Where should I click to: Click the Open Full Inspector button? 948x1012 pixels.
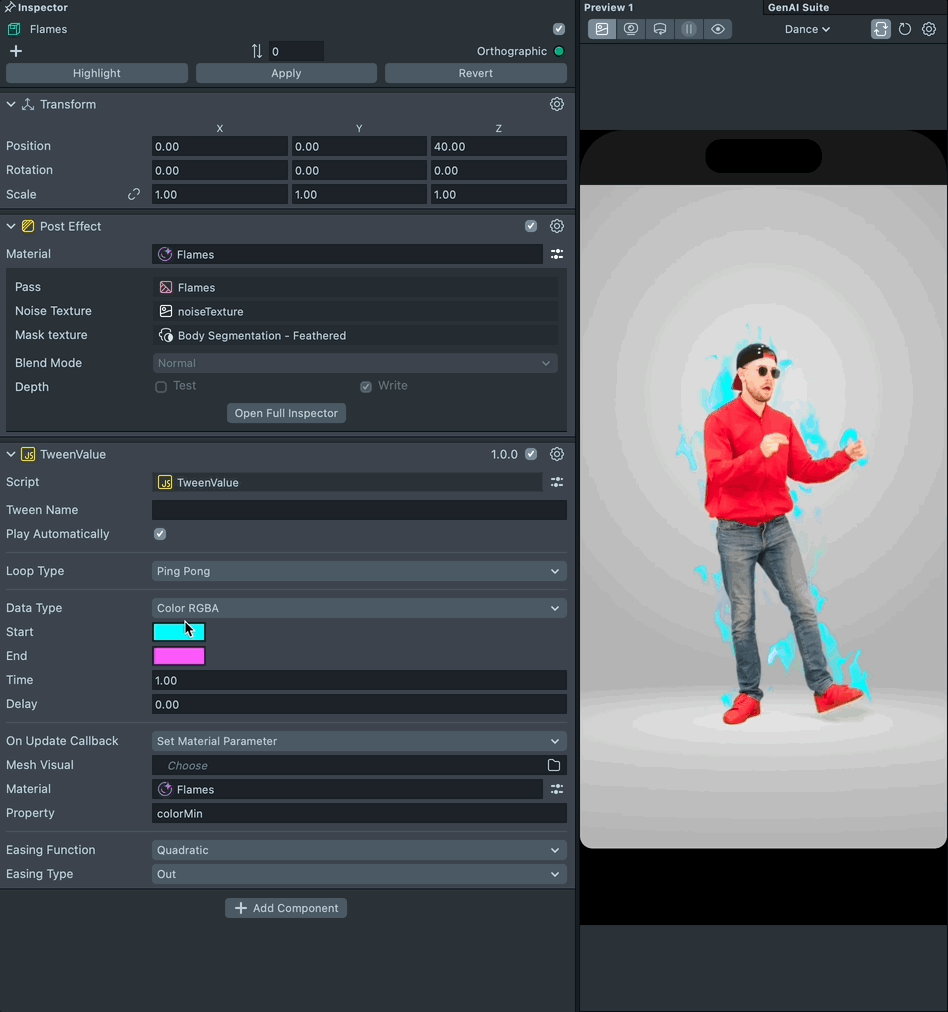pyautogui.click(x=286, y=413)
